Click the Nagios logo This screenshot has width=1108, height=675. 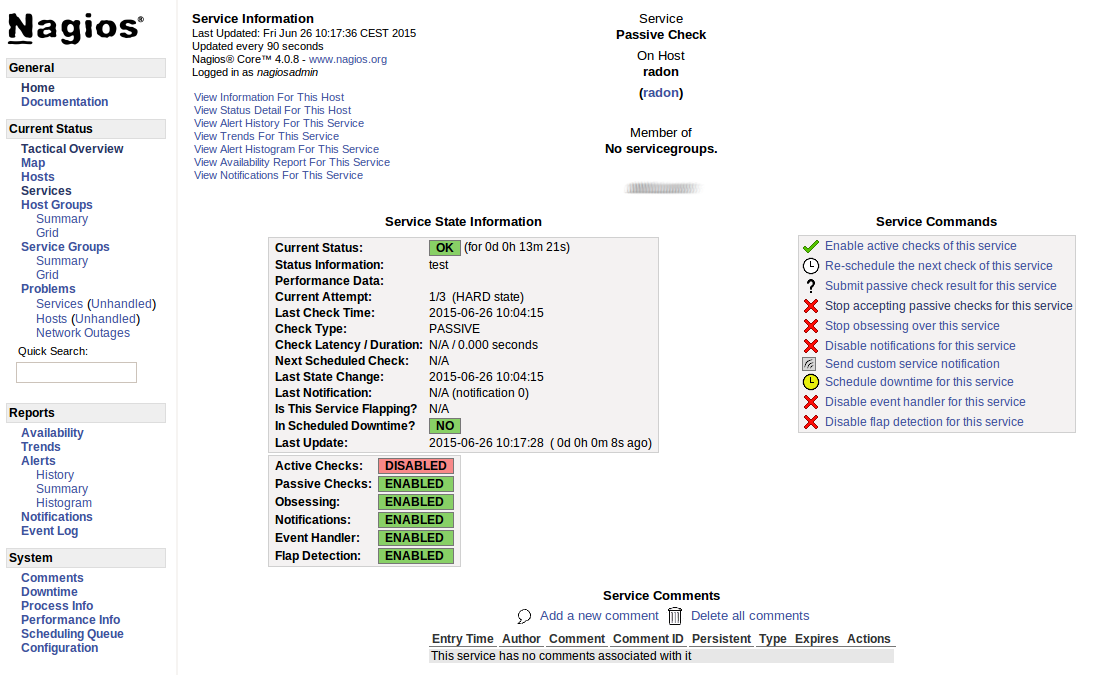click(x=76, y=30)
